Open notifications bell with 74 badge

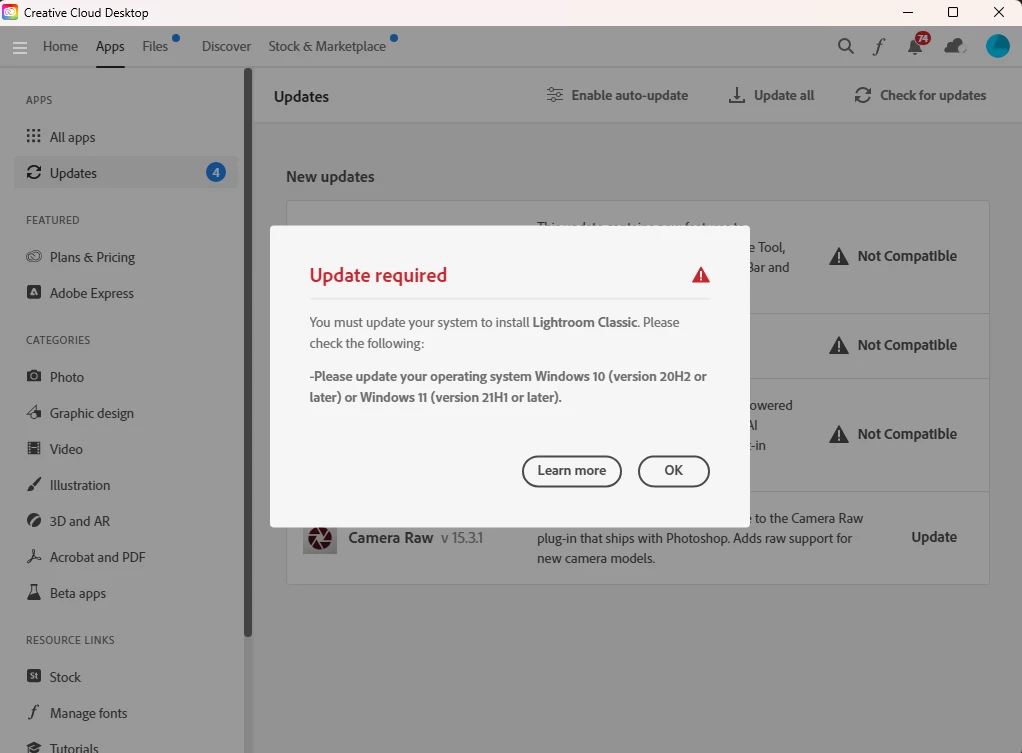(x=916, y=44)
